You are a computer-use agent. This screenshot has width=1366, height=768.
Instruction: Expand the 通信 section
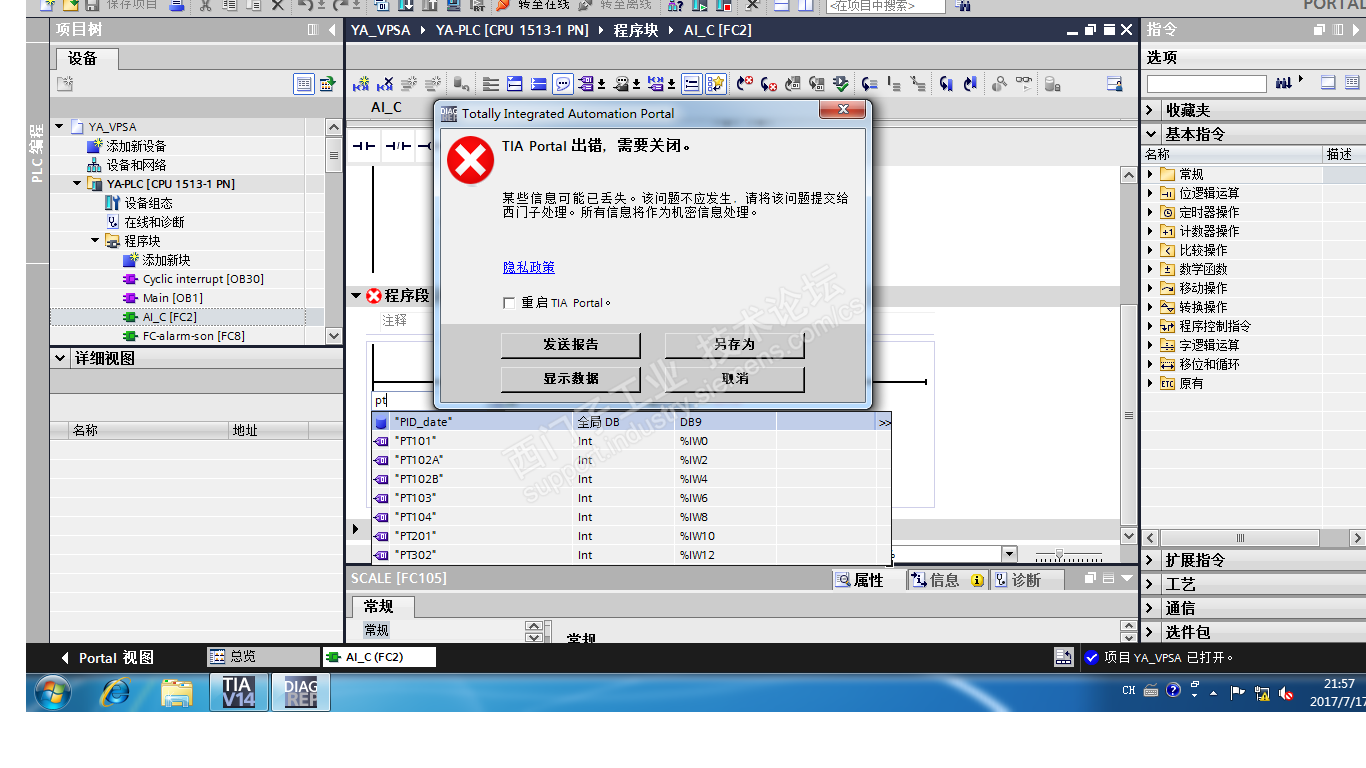[1151, 608]
